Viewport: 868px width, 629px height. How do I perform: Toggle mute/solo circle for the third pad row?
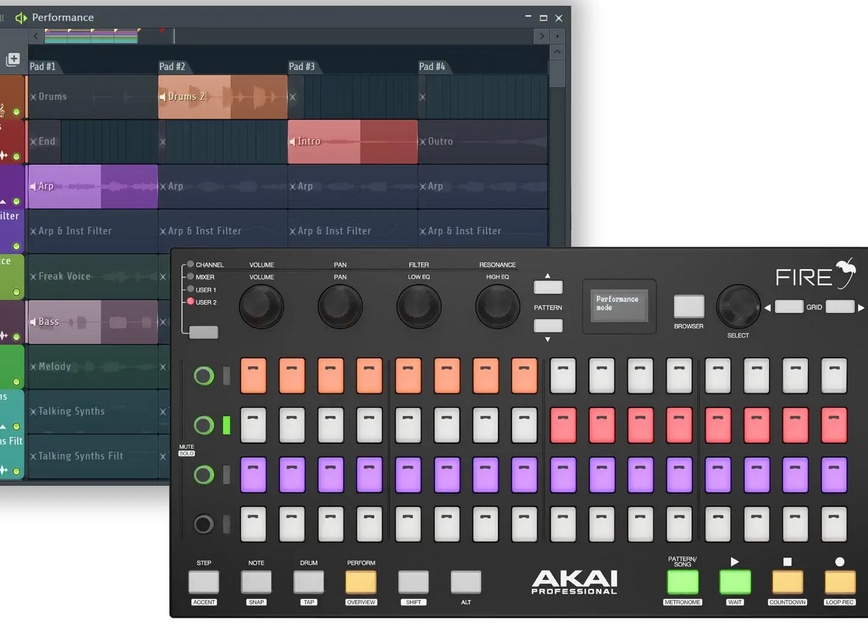(204, 475)
